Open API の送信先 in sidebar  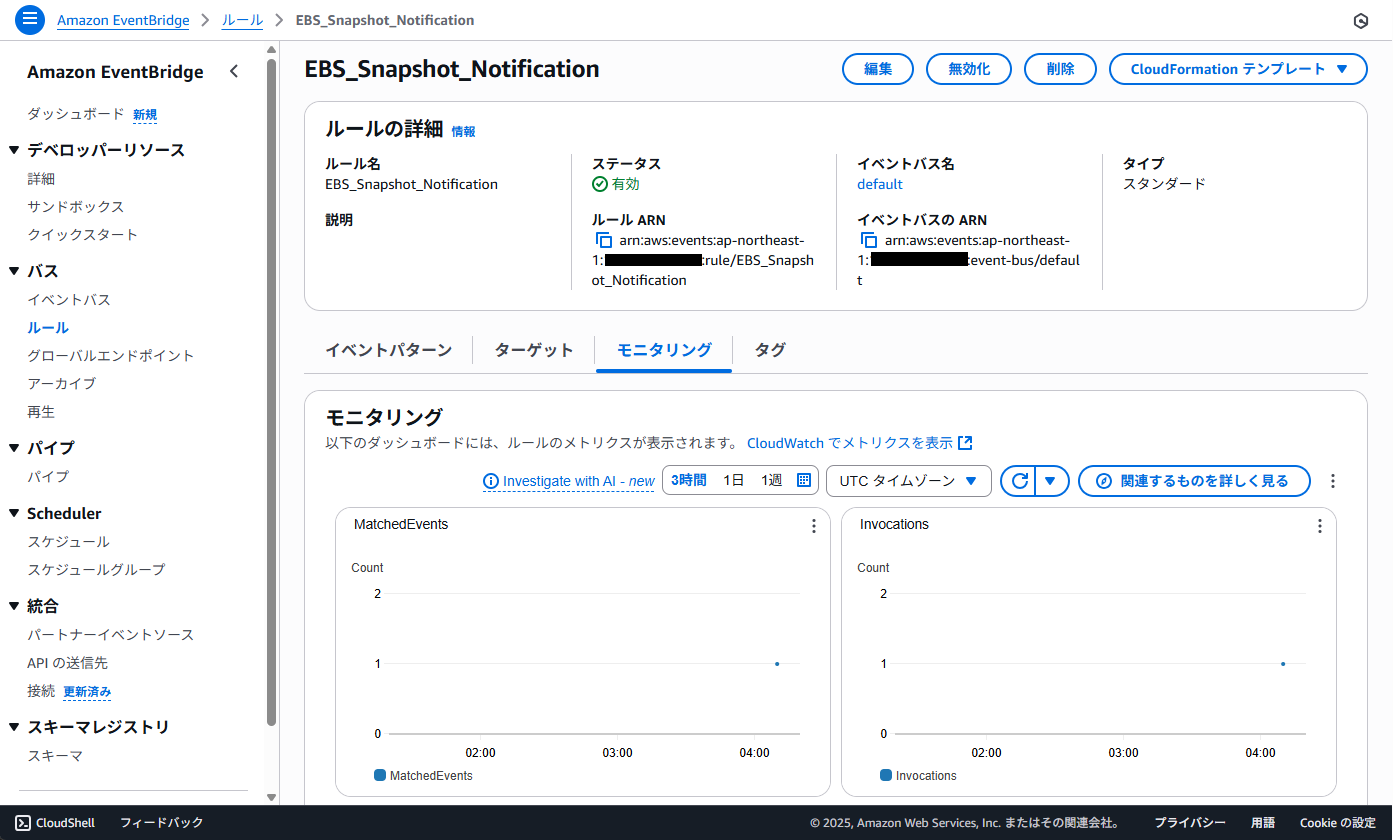pos(67,663)
